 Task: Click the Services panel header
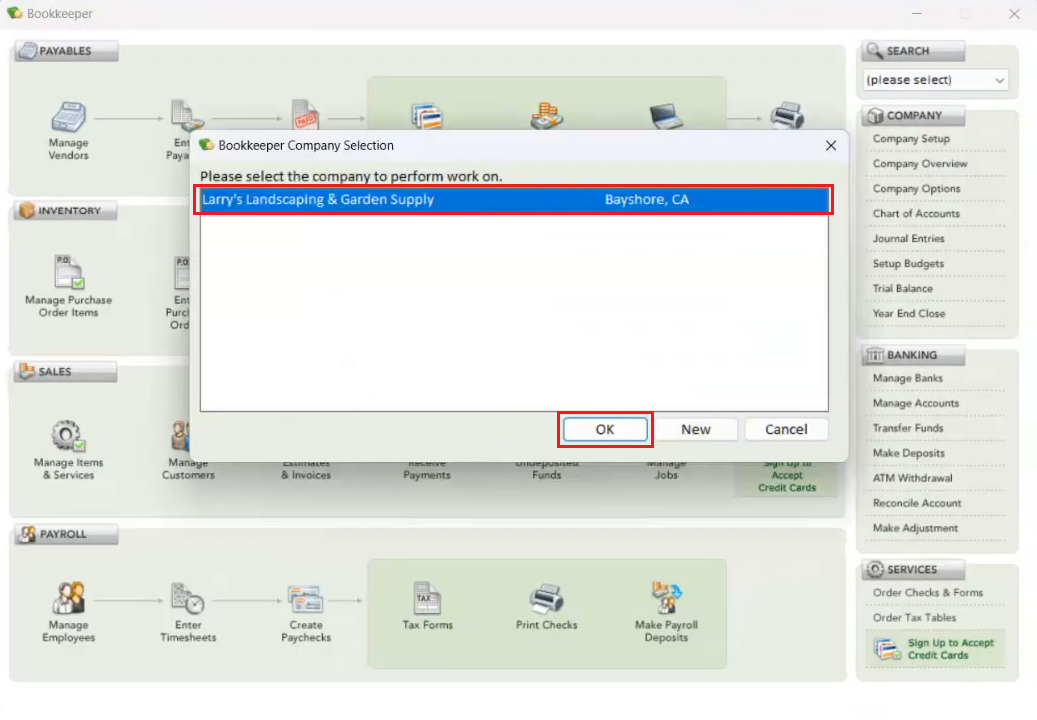pyautogui.click(x=913, y=569)
